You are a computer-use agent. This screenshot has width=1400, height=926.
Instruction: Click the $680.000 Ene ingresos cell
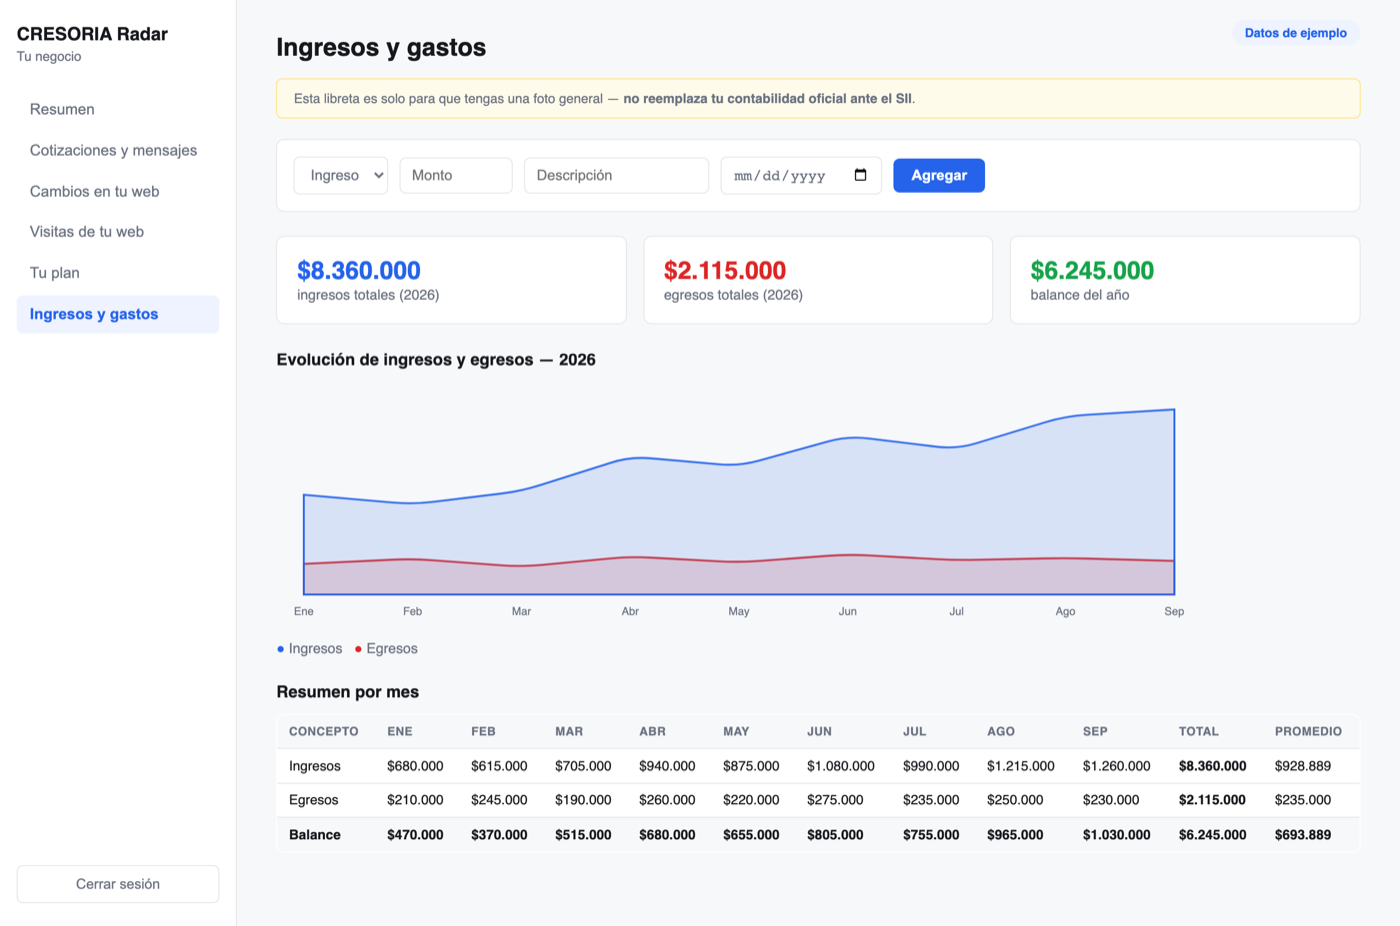pos(415,766)
